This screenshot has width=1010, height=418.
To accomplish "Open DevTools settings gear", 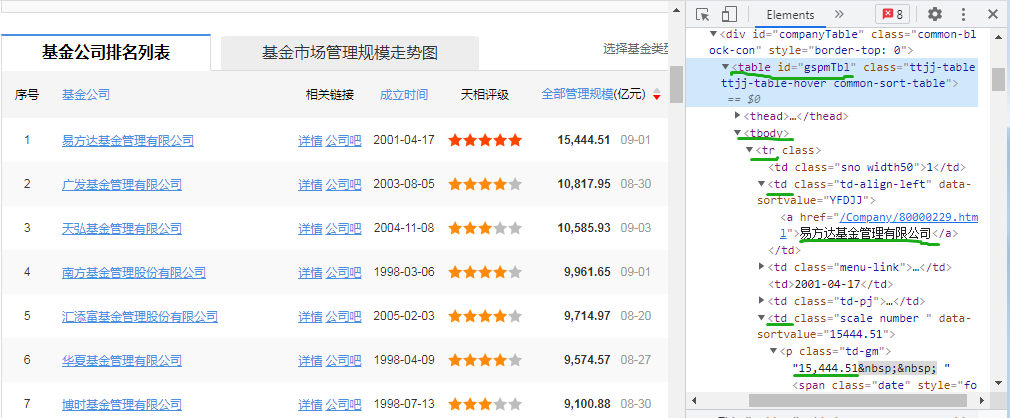I will 935,14.
